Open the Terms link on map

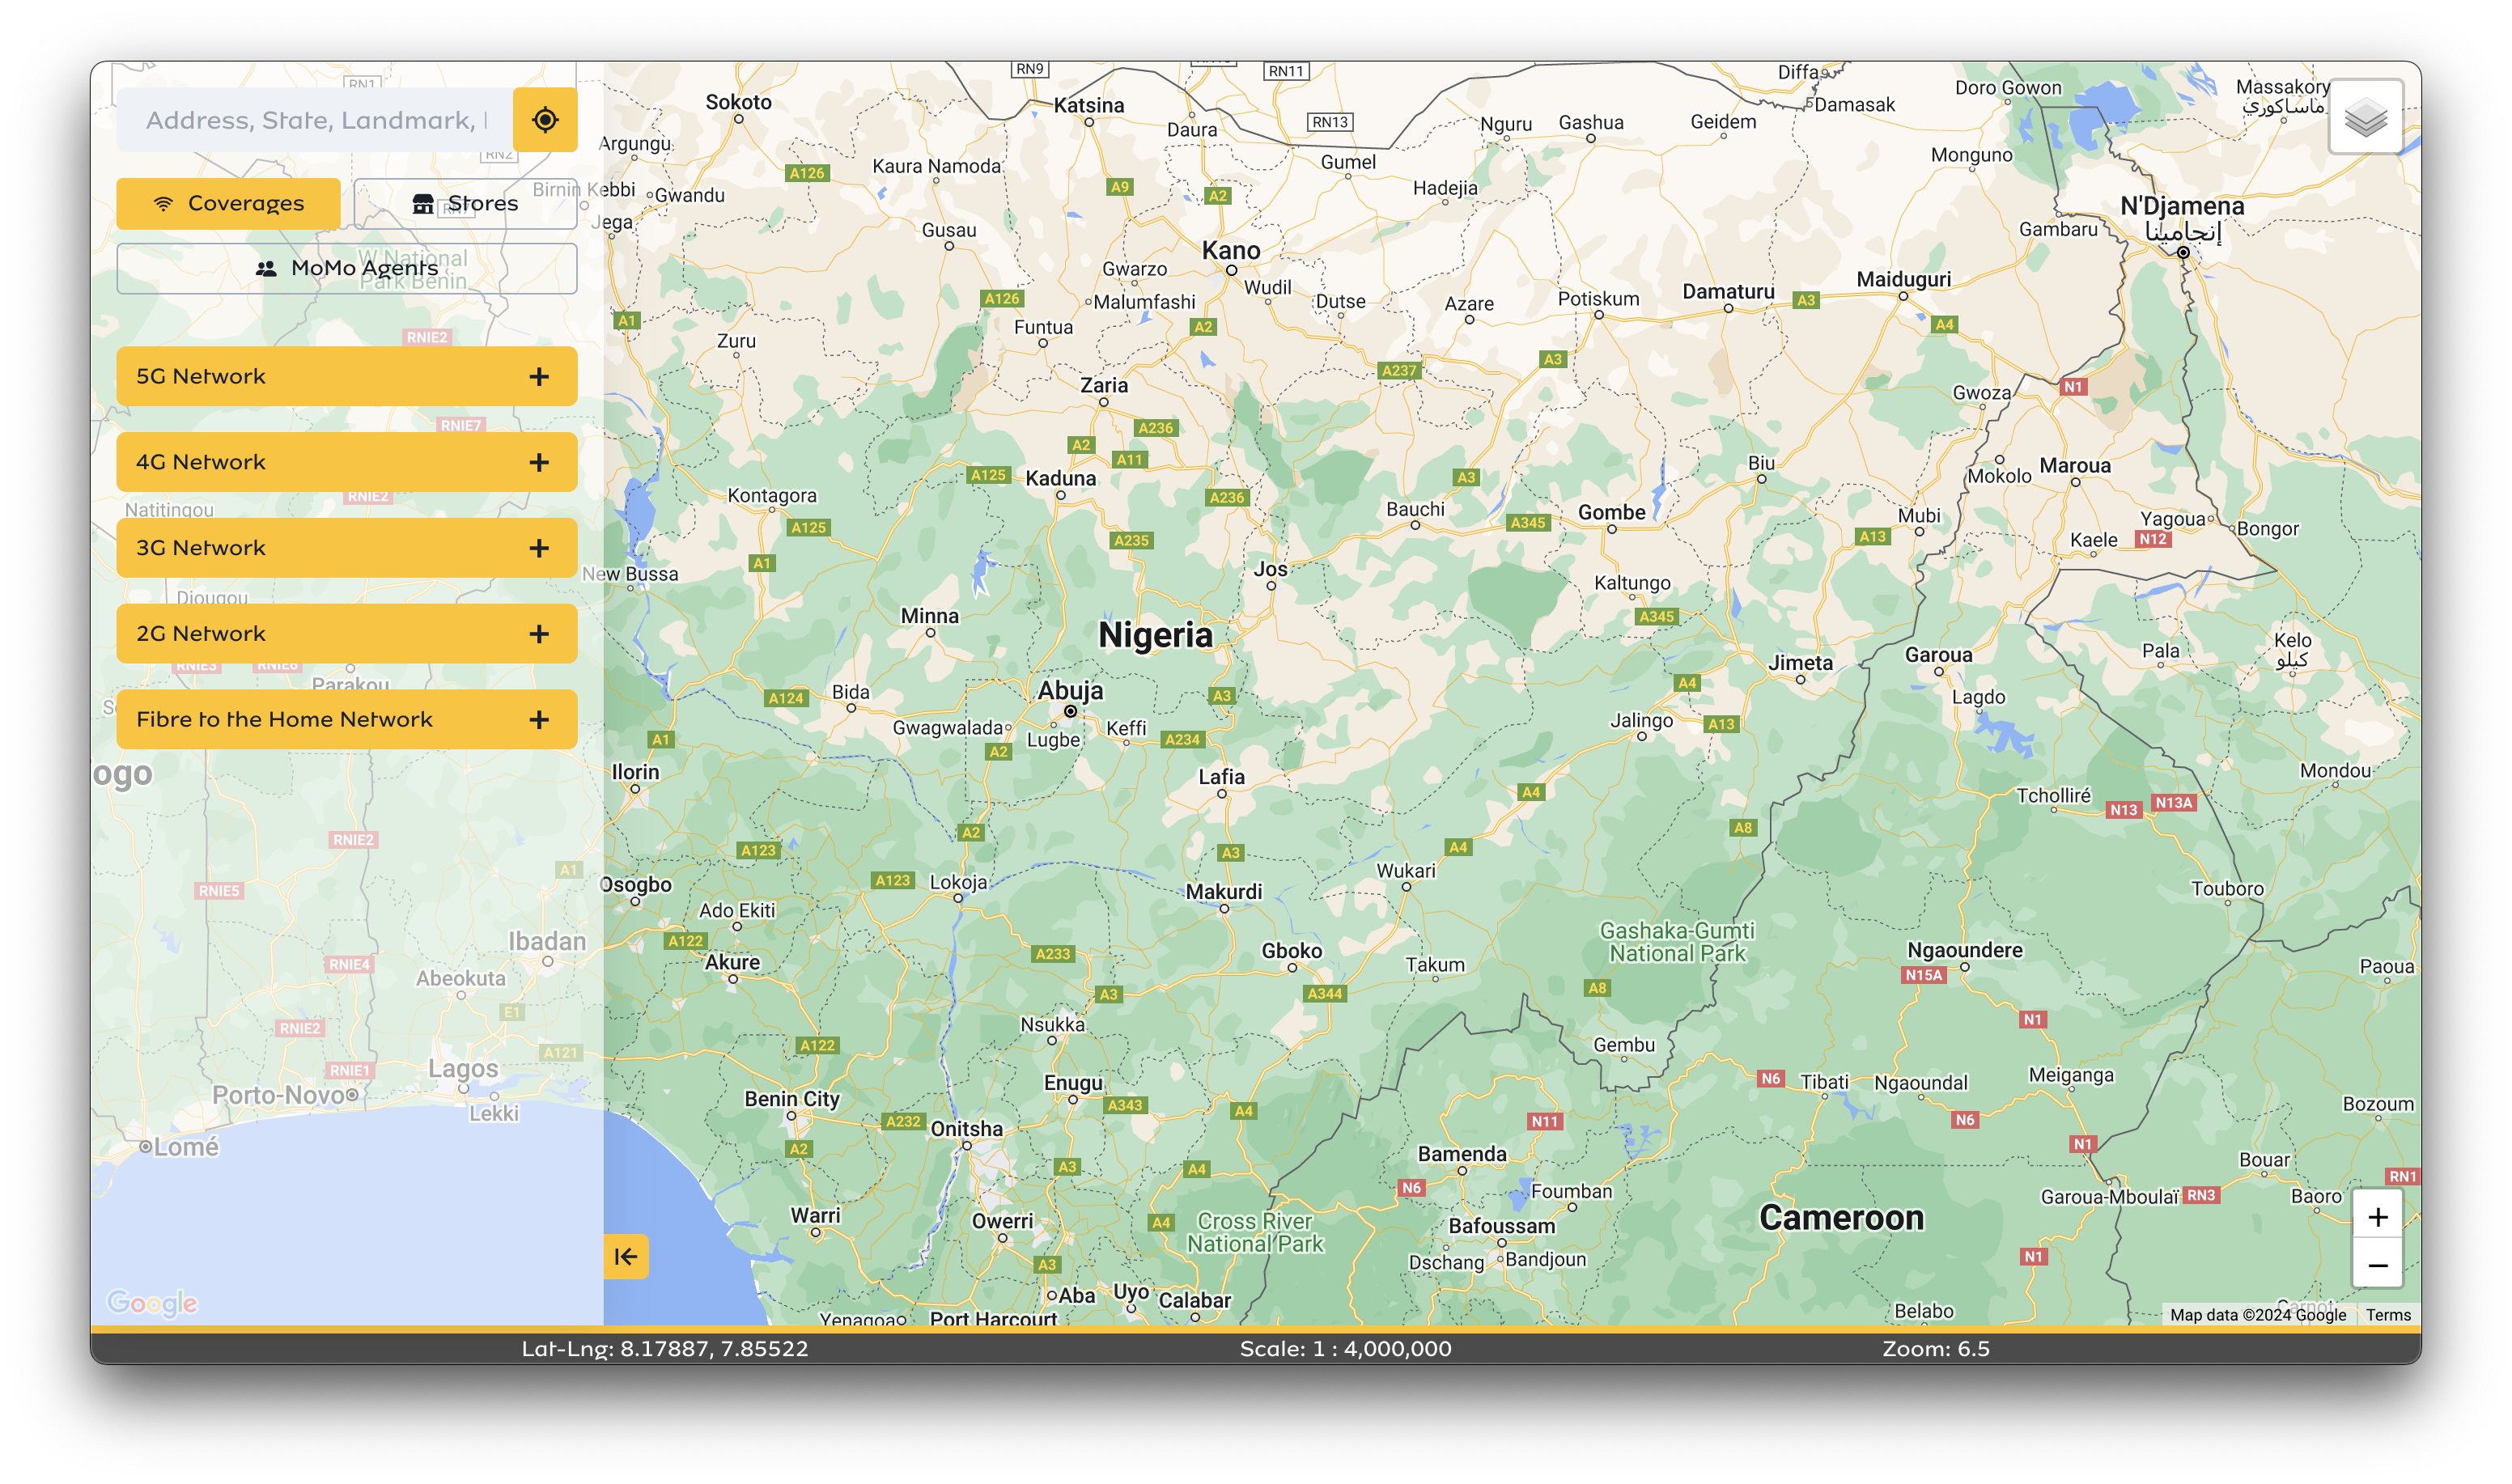[x=2388, y=1315]
